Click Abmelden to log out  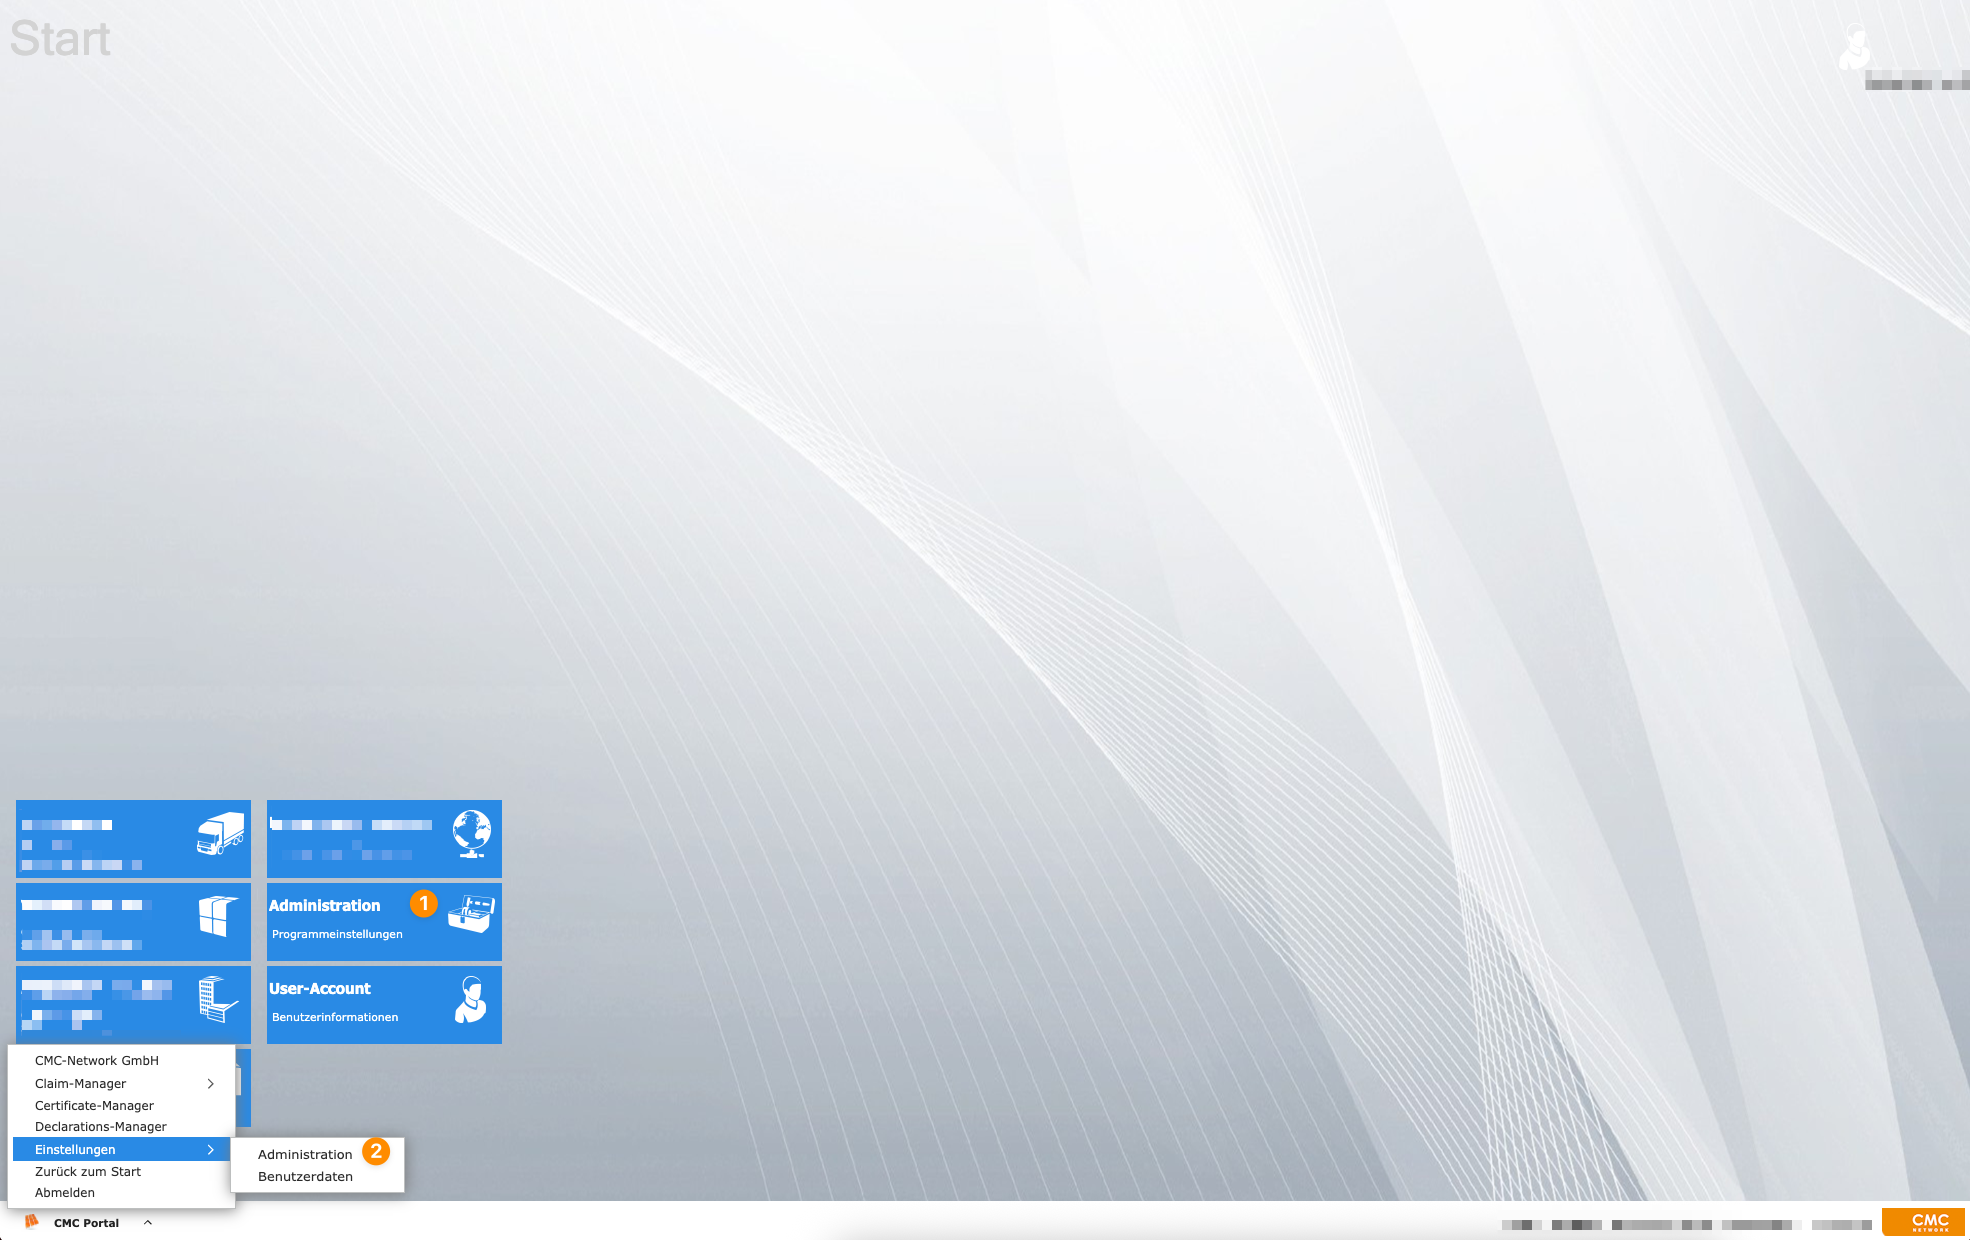(x=66, y=1192)
